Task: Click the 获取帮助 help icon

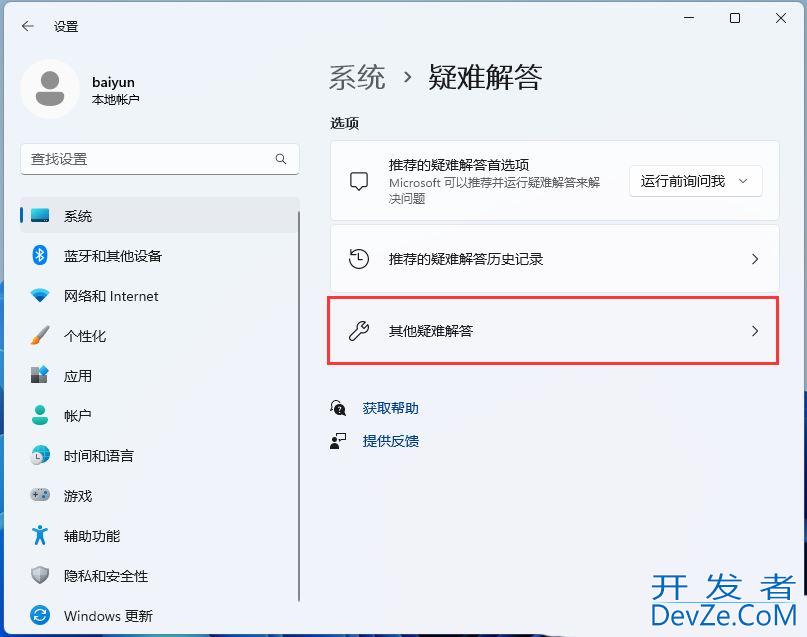Action: (x=338, y=408)
